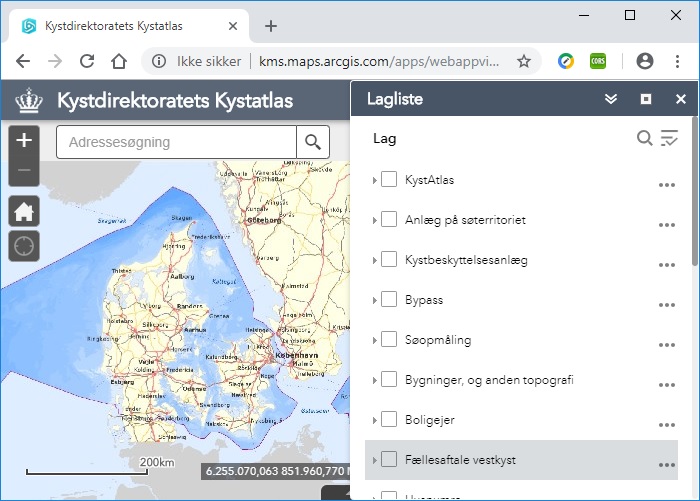Enable Bygninger, og anden topografi checkbox
700x501 pixels.
point(389,379)
